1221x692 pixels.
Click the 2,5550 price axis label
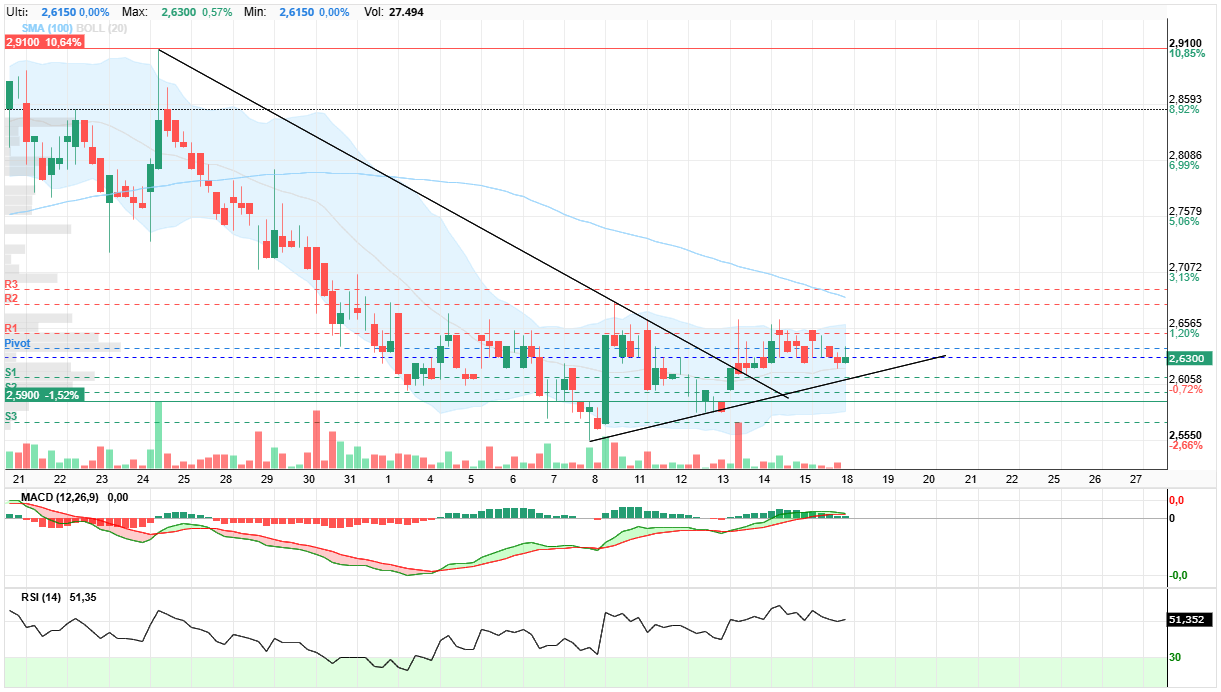coord(1186,435)
